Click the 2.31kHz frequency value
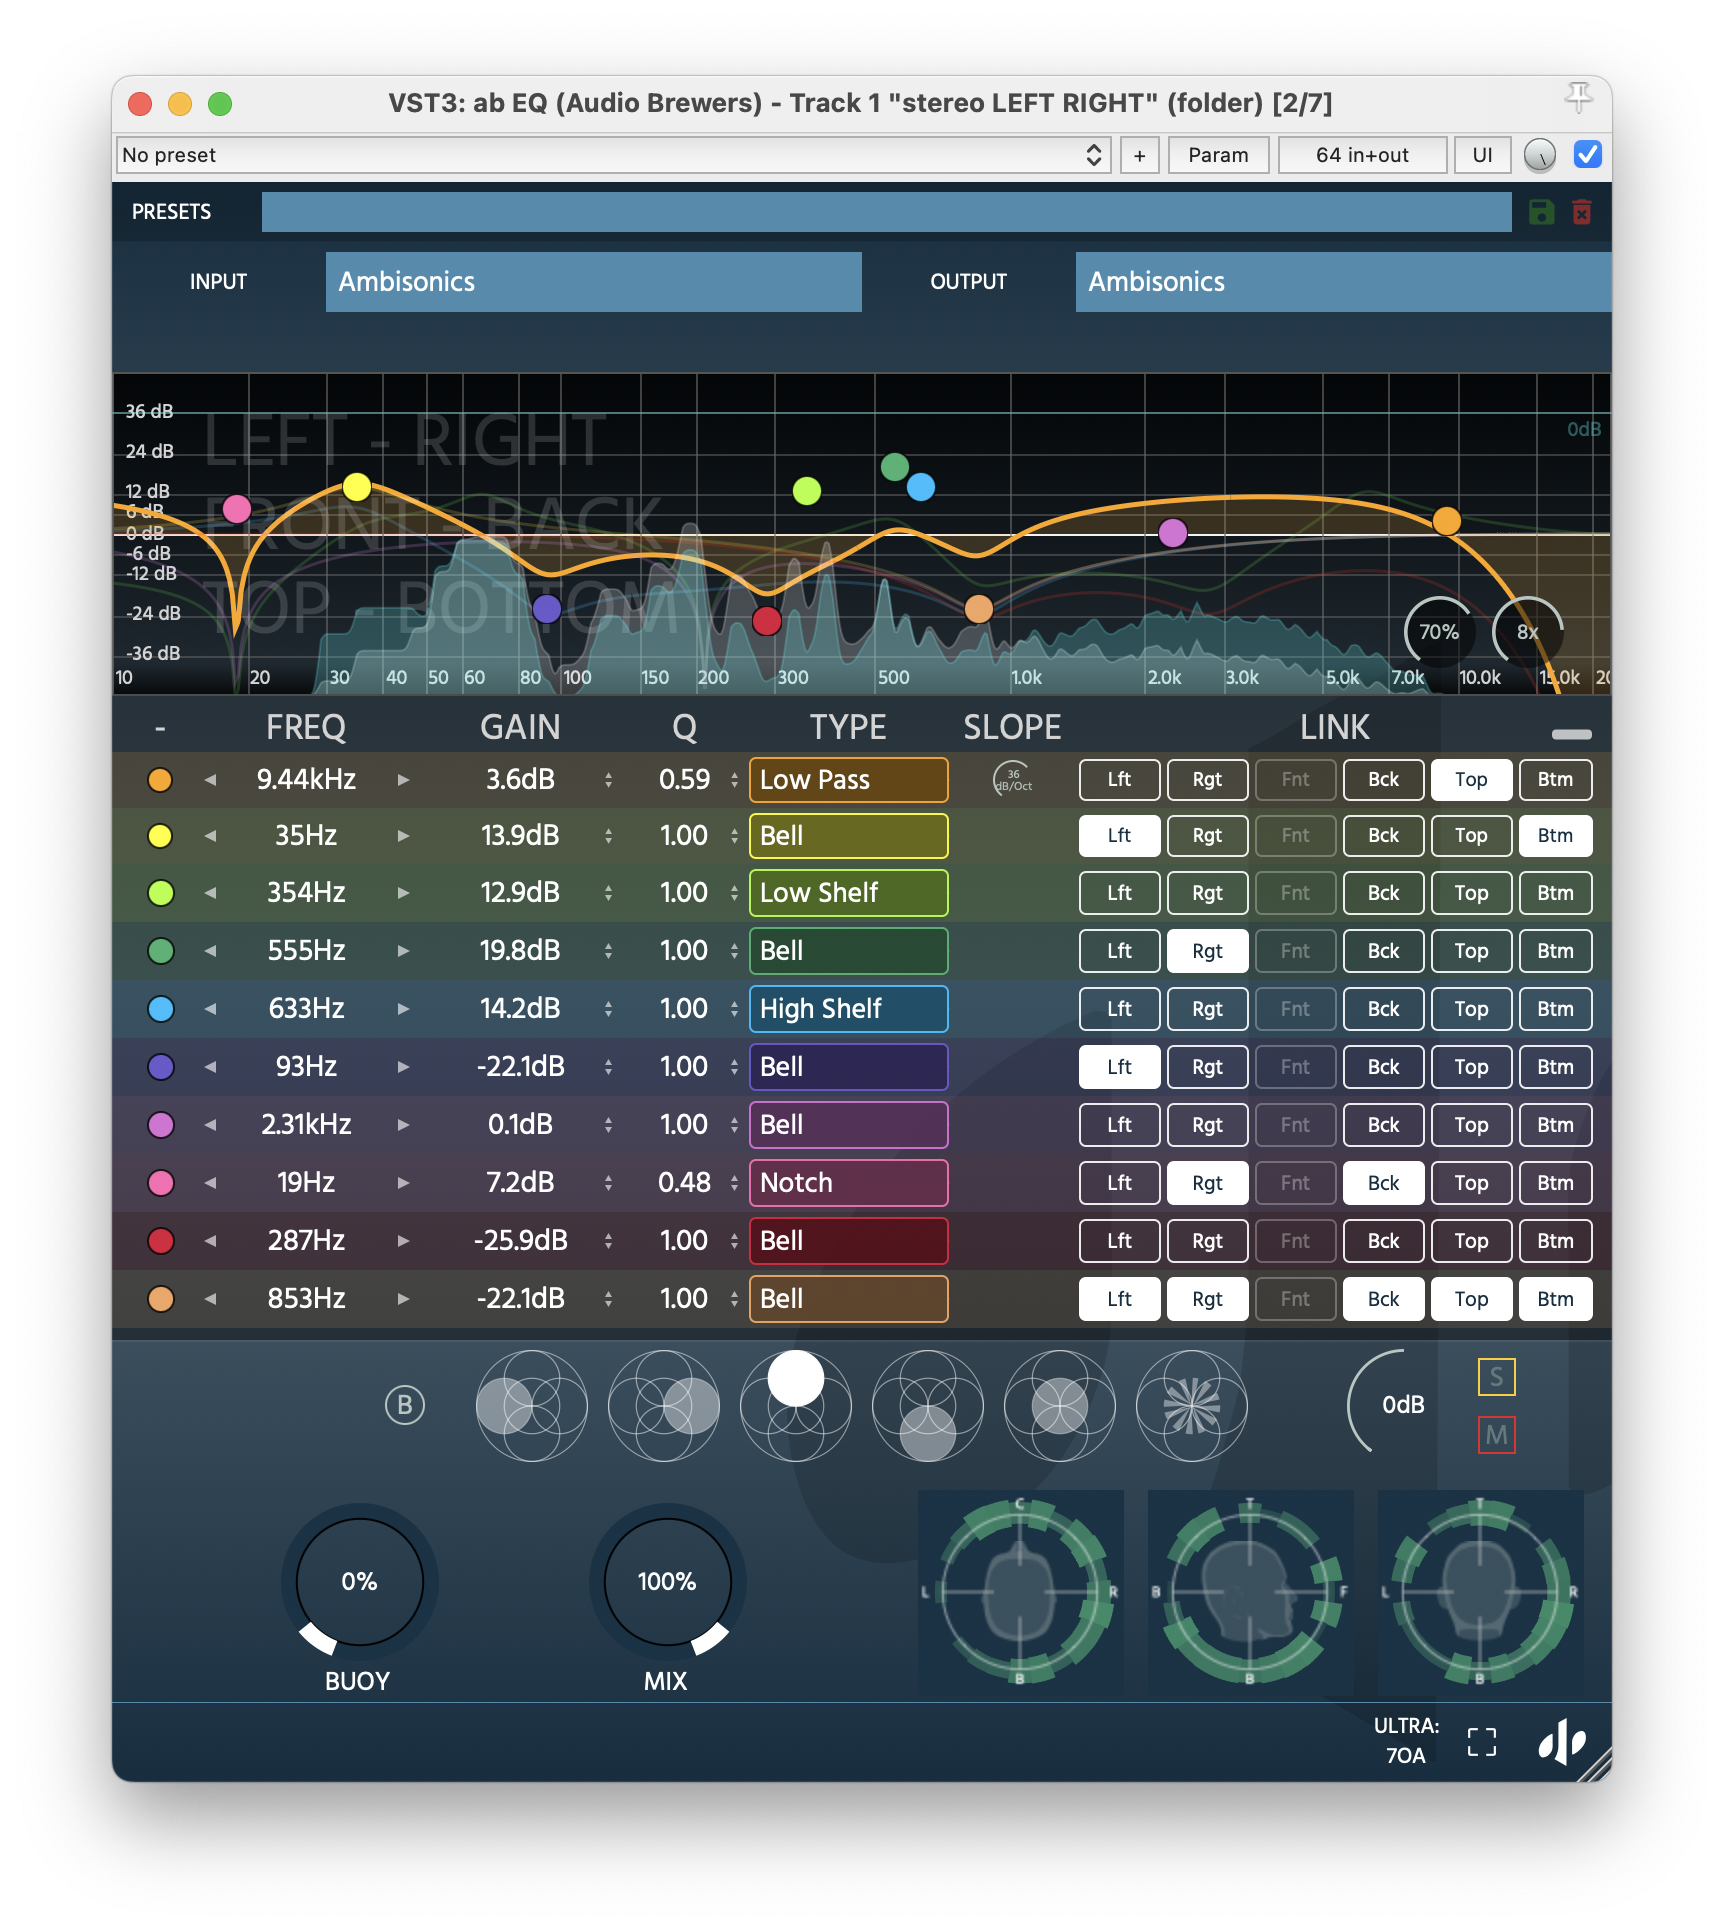Viewport: 1724px width, 1930px height. click(306, 1125)
